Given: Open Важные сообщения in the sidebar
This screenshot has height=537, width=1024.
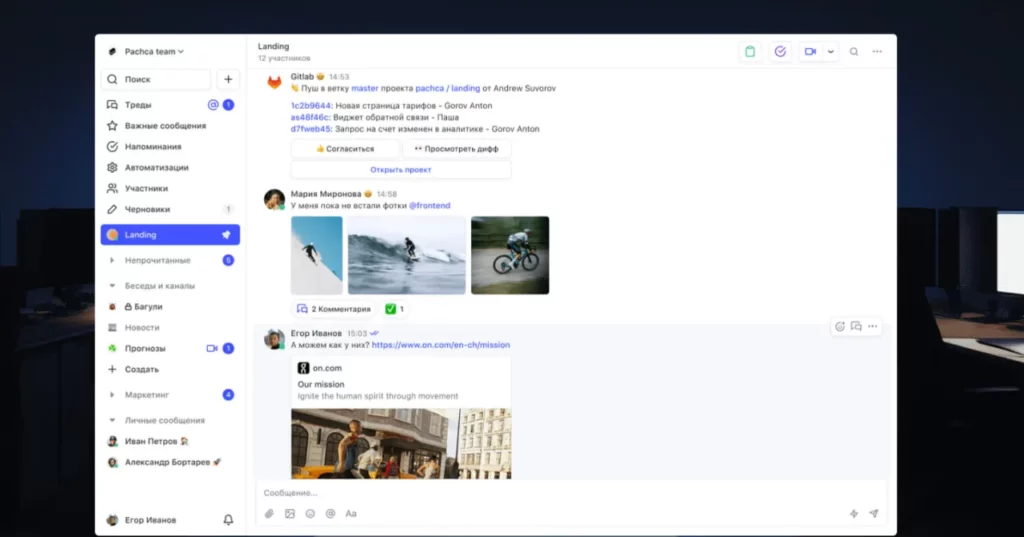Looking at the screenshot, I should 165,126.
